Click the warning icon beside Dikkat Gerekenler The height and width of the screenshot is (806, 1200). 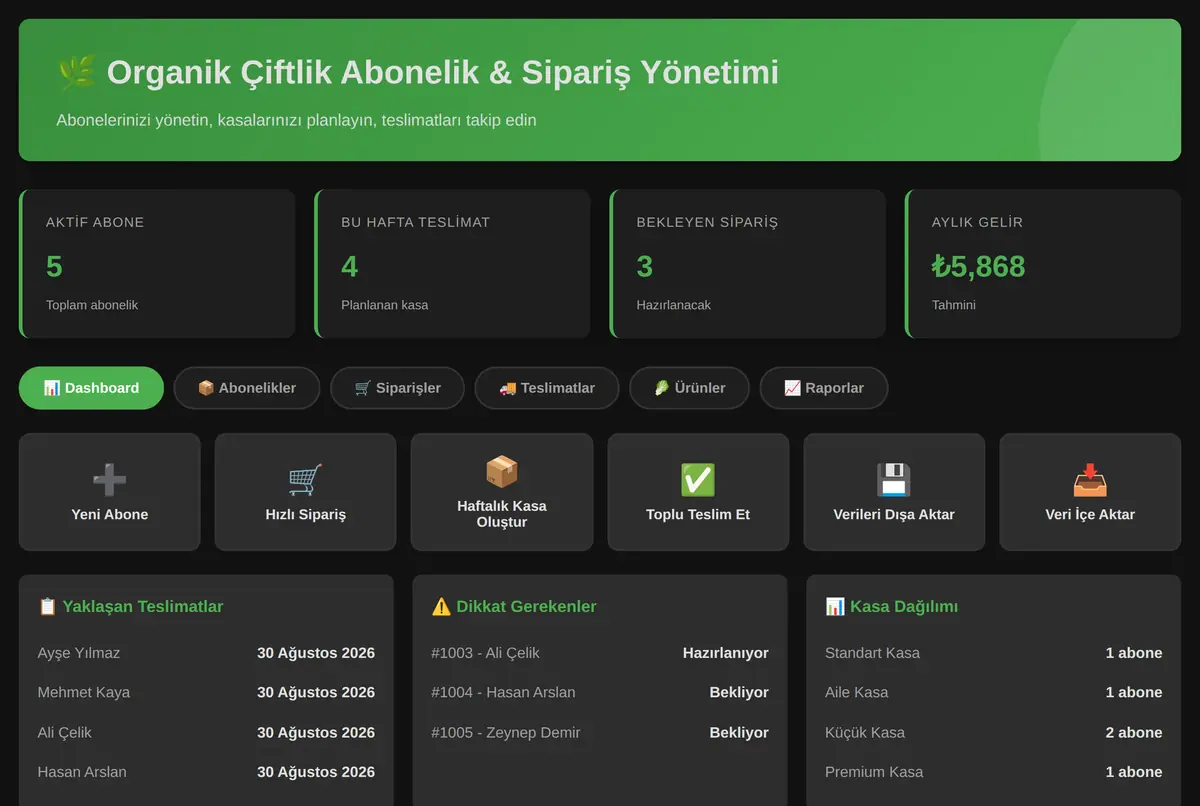coord(441,606)
